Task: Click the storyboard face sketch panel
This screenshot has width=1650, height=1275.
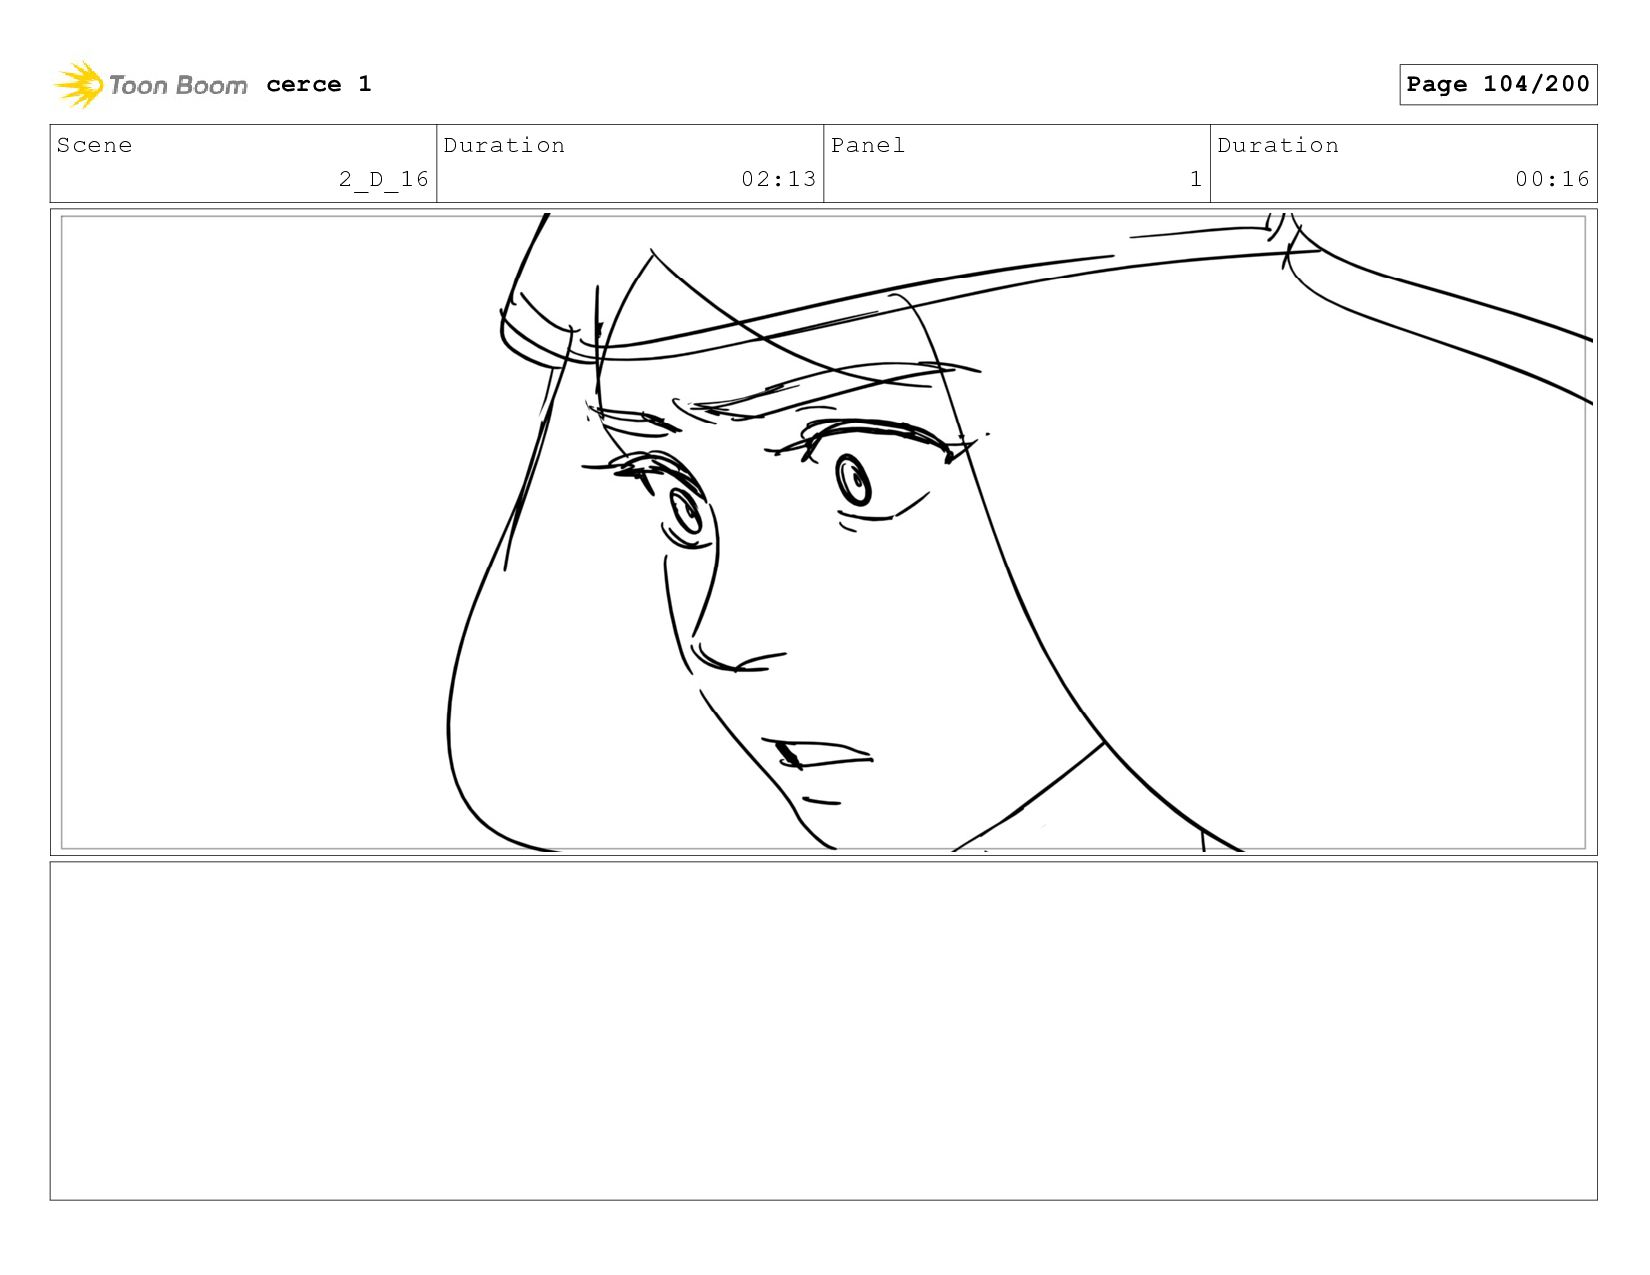Action: pos(823,532)
